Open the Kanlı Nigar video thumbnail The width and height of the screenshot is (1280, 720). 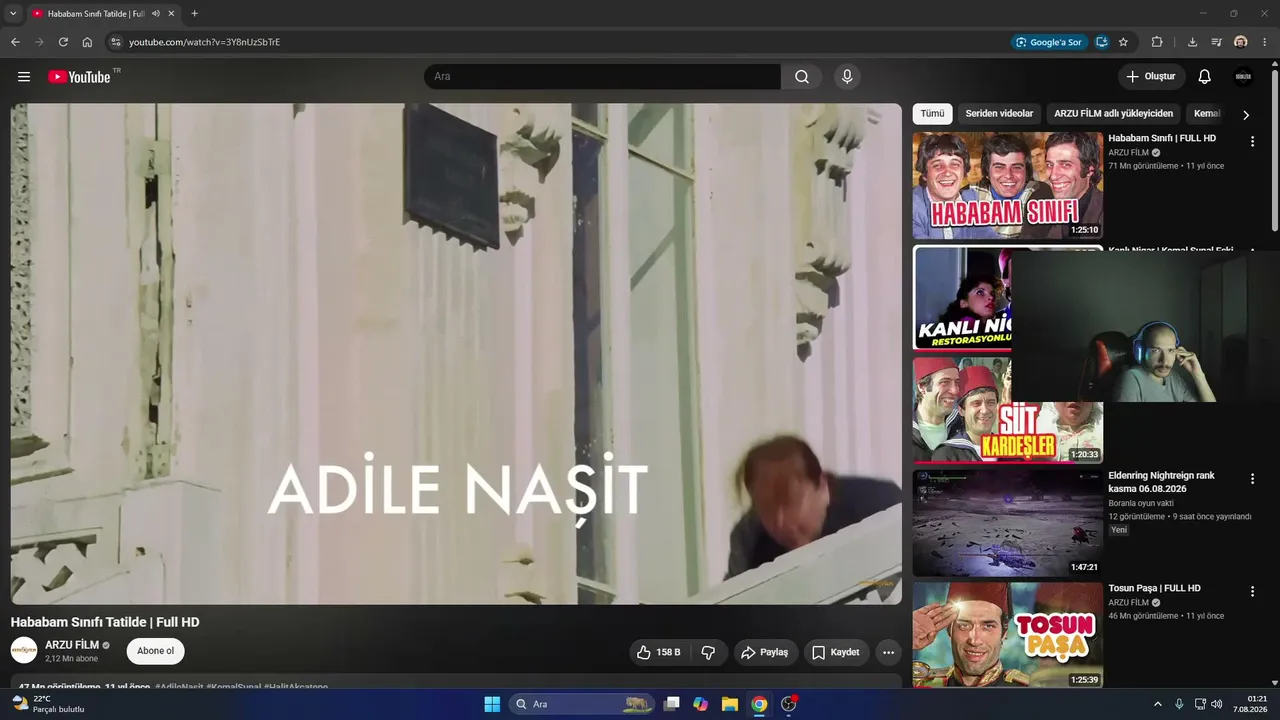[962, 298]
